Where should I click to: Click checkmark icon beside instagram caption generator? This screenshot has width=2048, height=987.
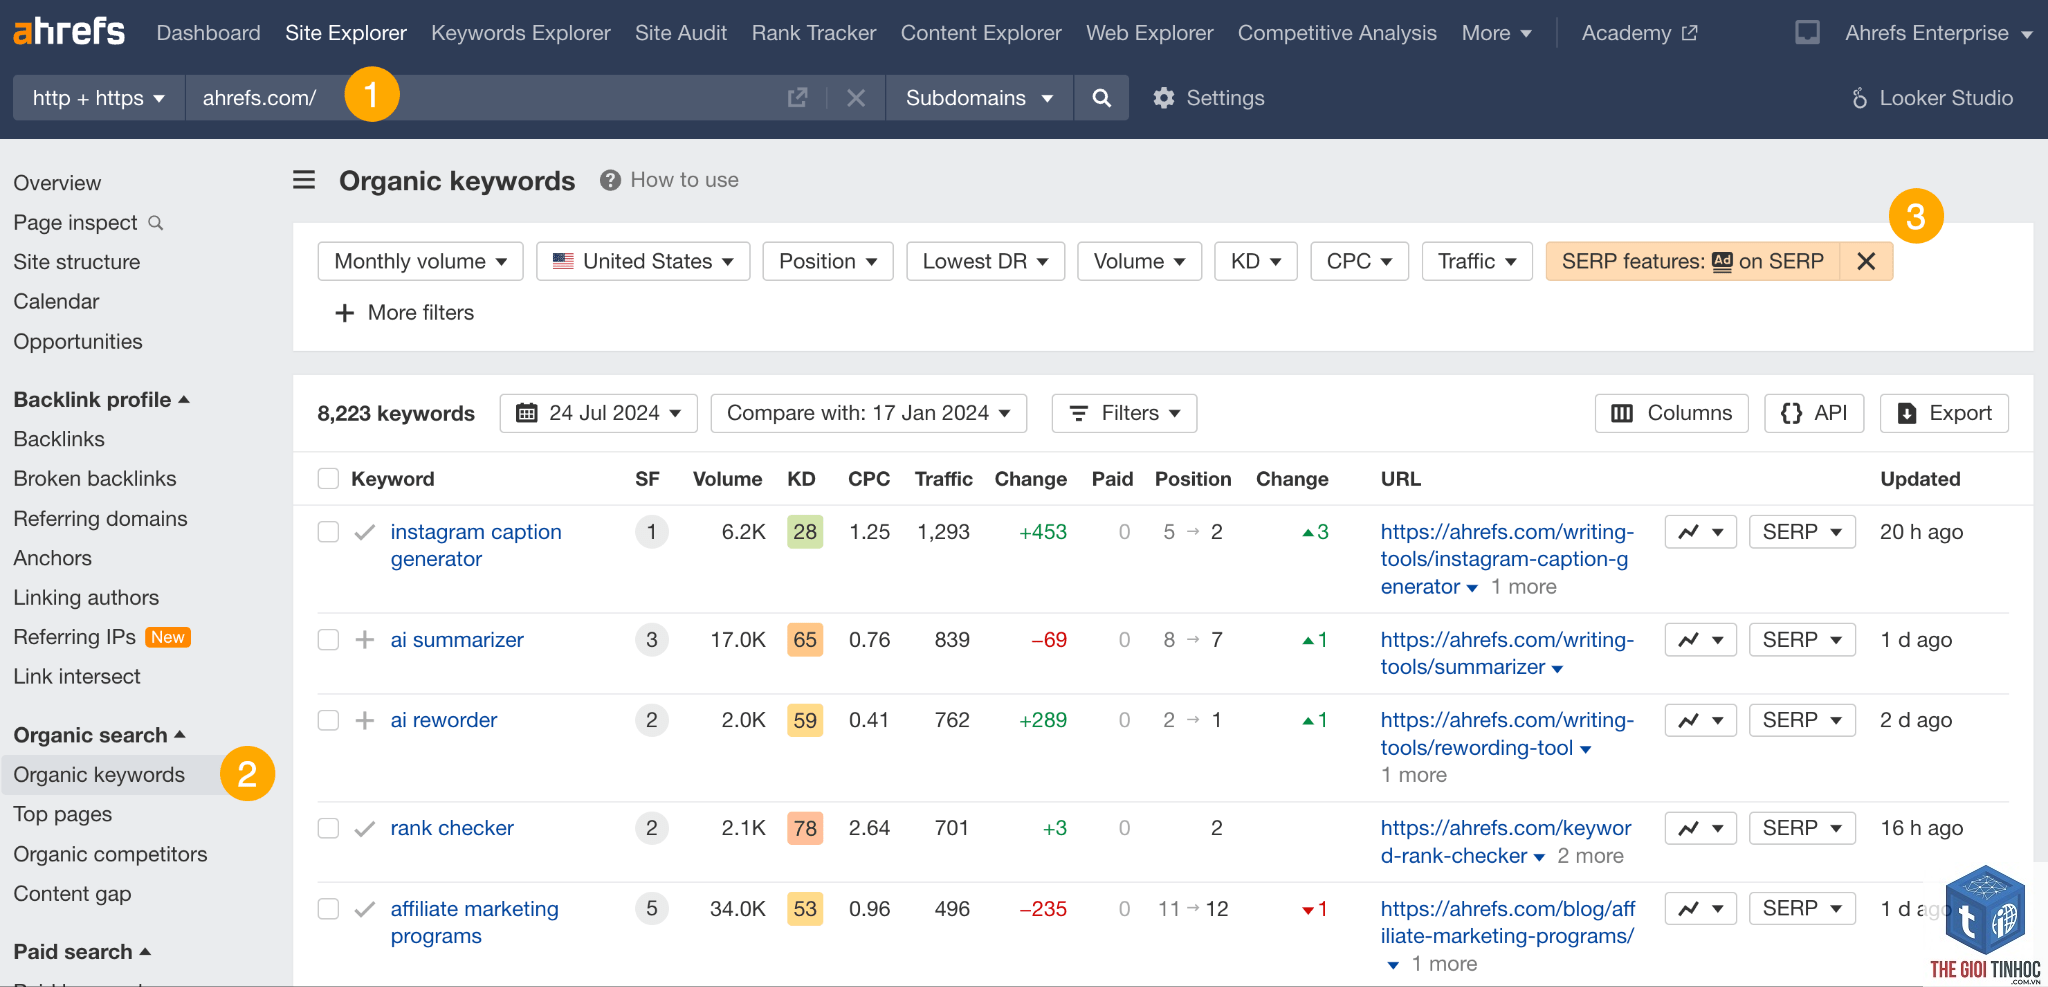(365, 532)
